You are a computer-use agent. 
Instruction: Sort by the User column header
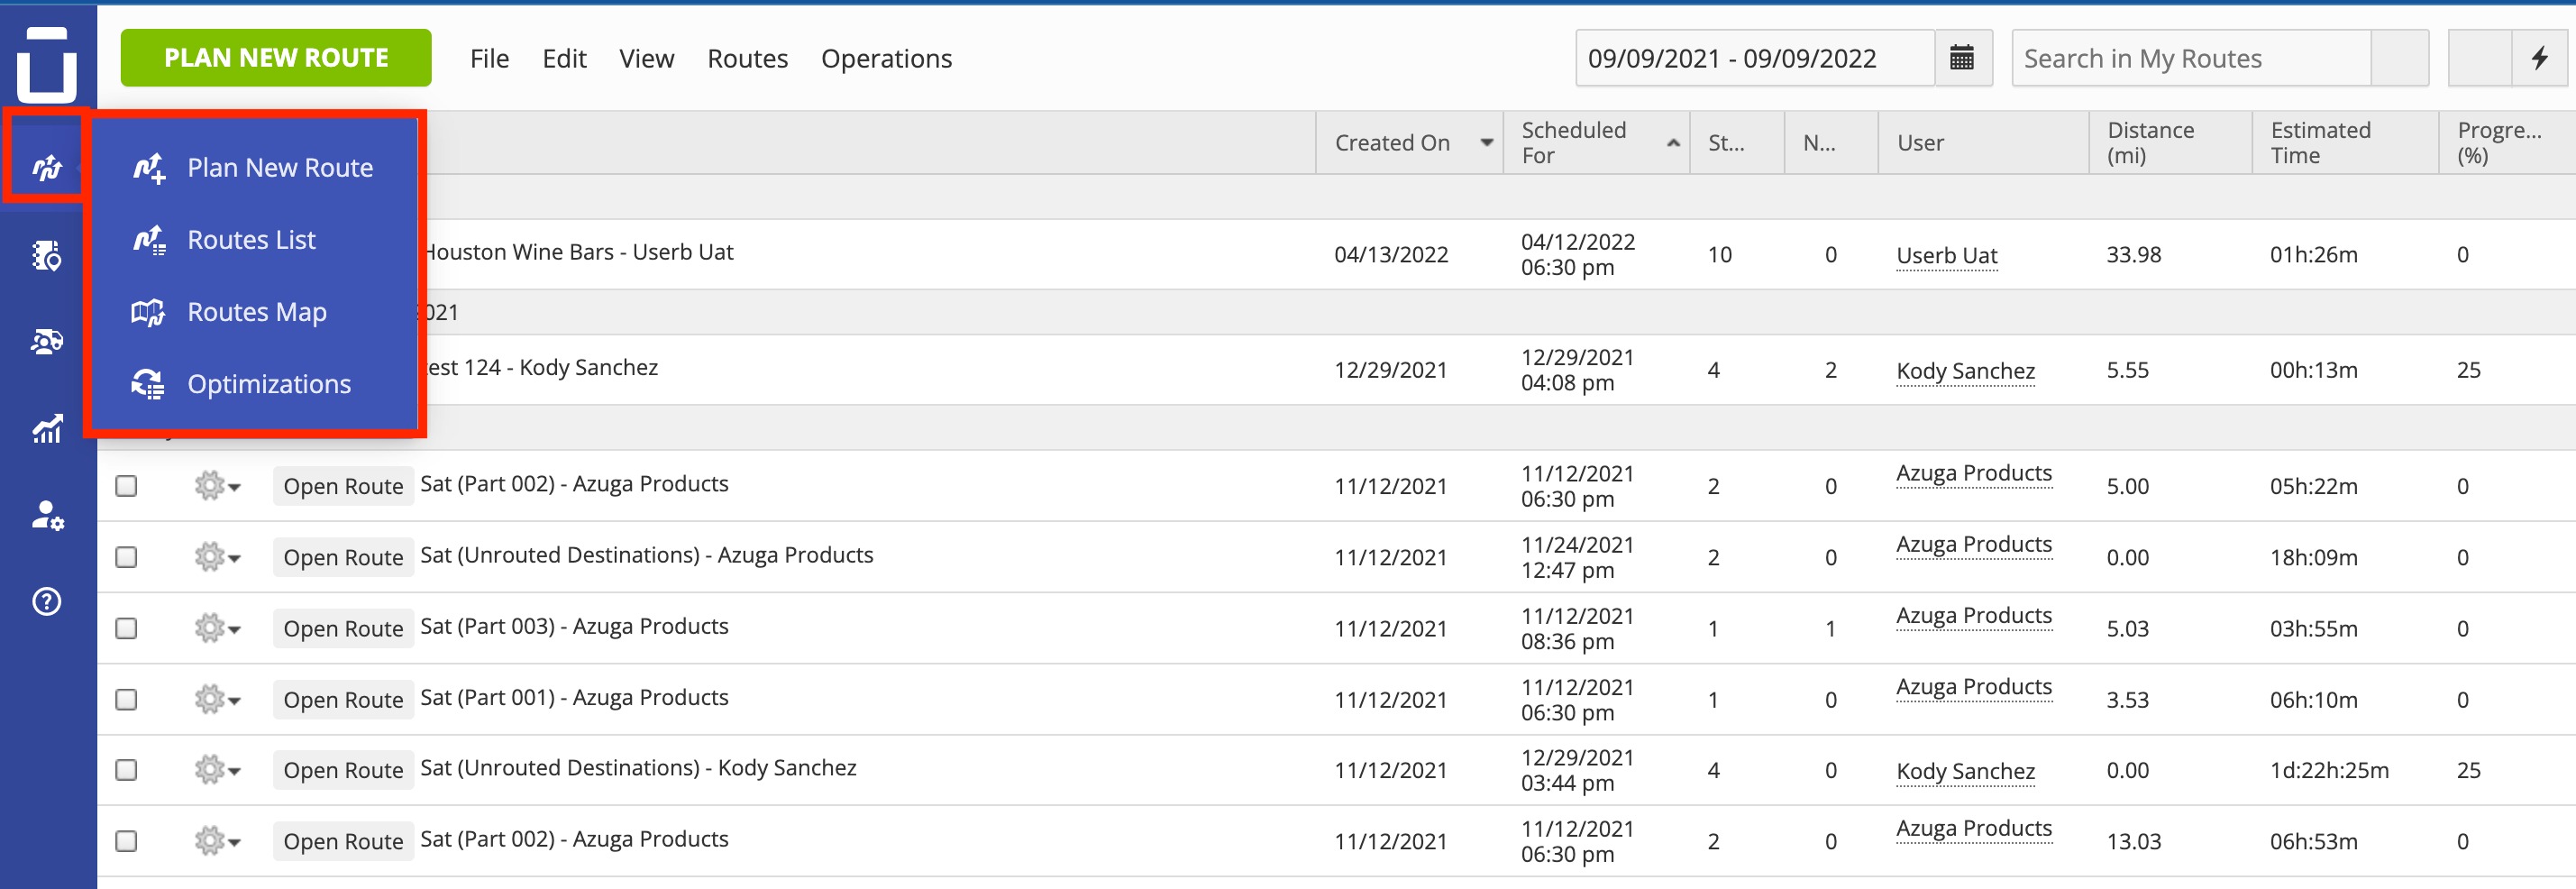click(x=1983, y=143)
